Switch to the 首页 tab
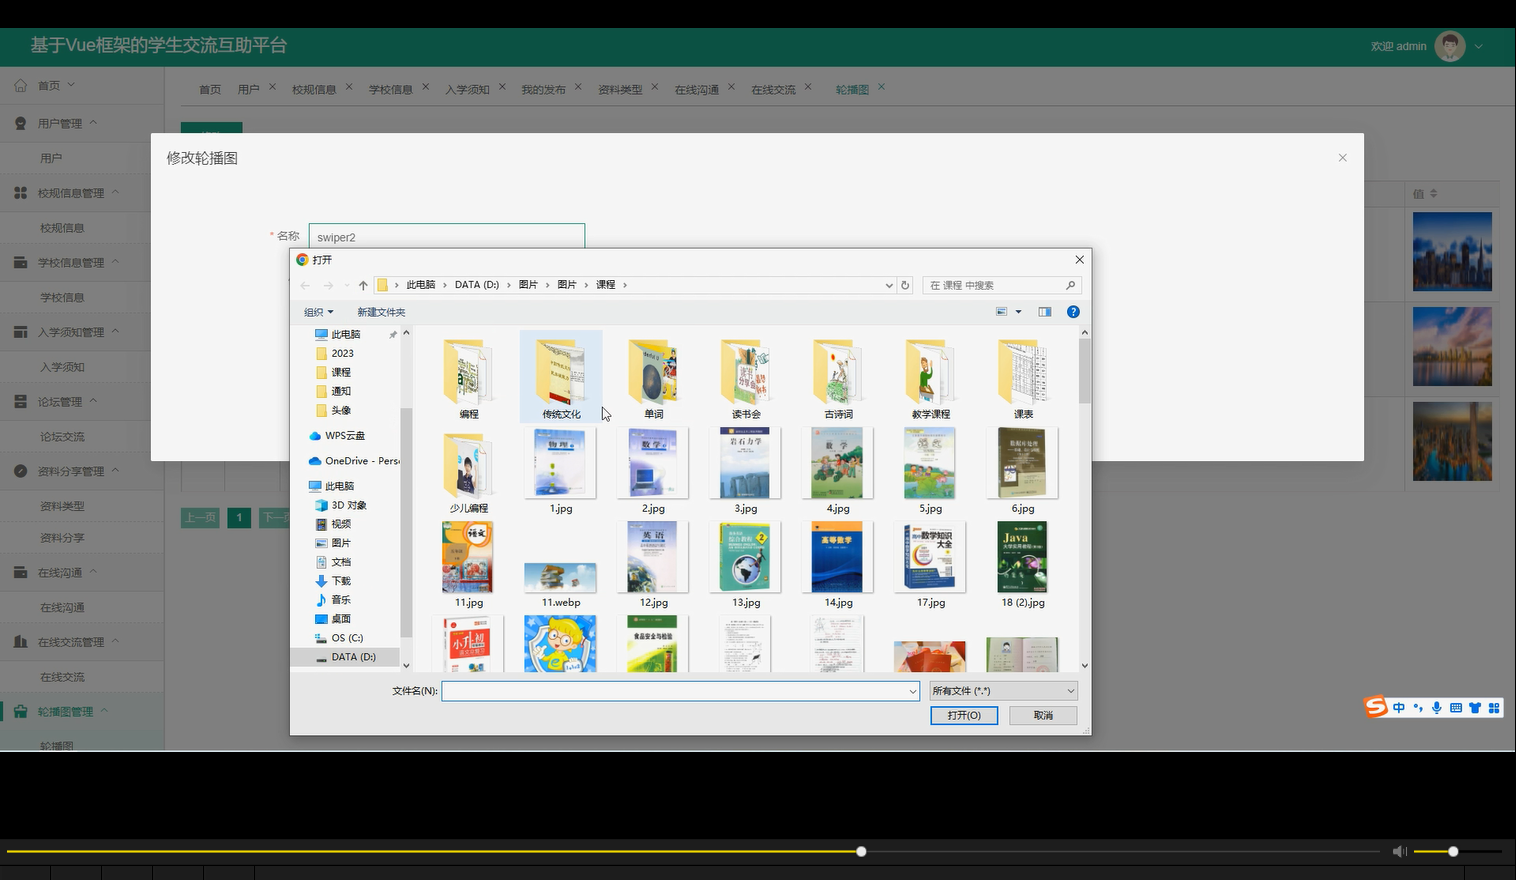 (210, 89)
